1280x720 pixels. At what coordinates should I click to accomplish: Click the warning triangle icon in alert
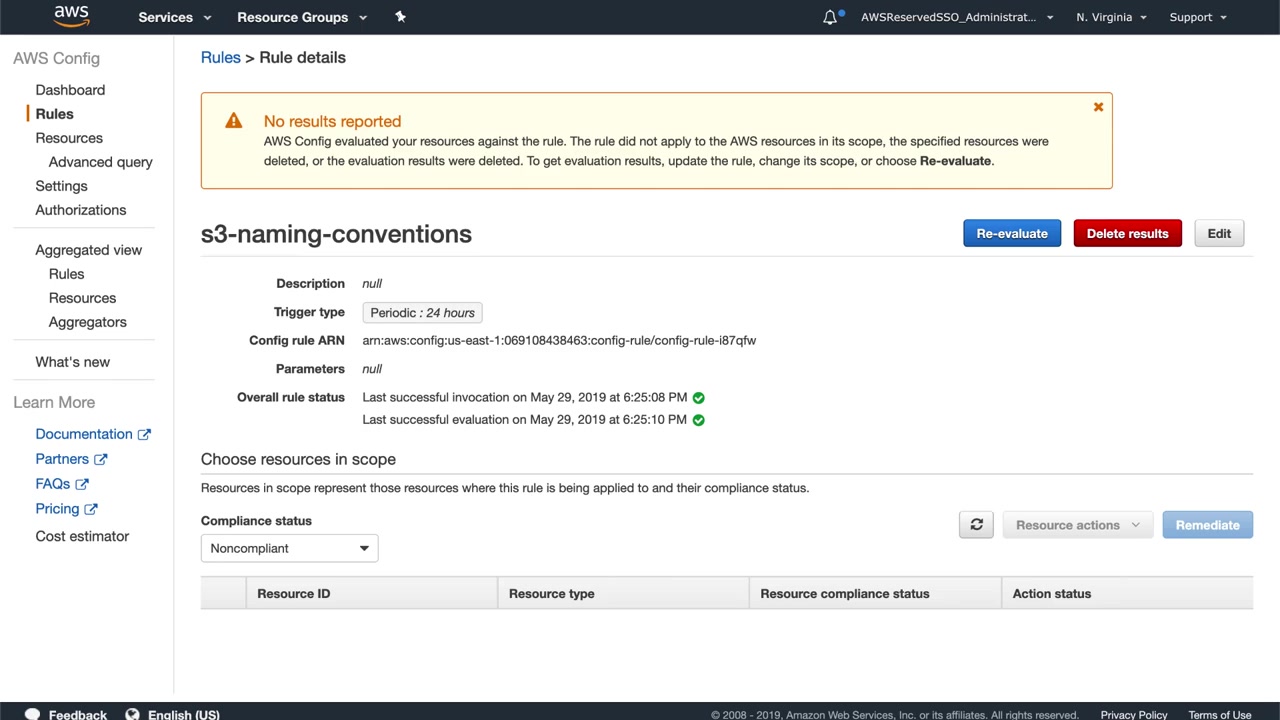(233, 121)
